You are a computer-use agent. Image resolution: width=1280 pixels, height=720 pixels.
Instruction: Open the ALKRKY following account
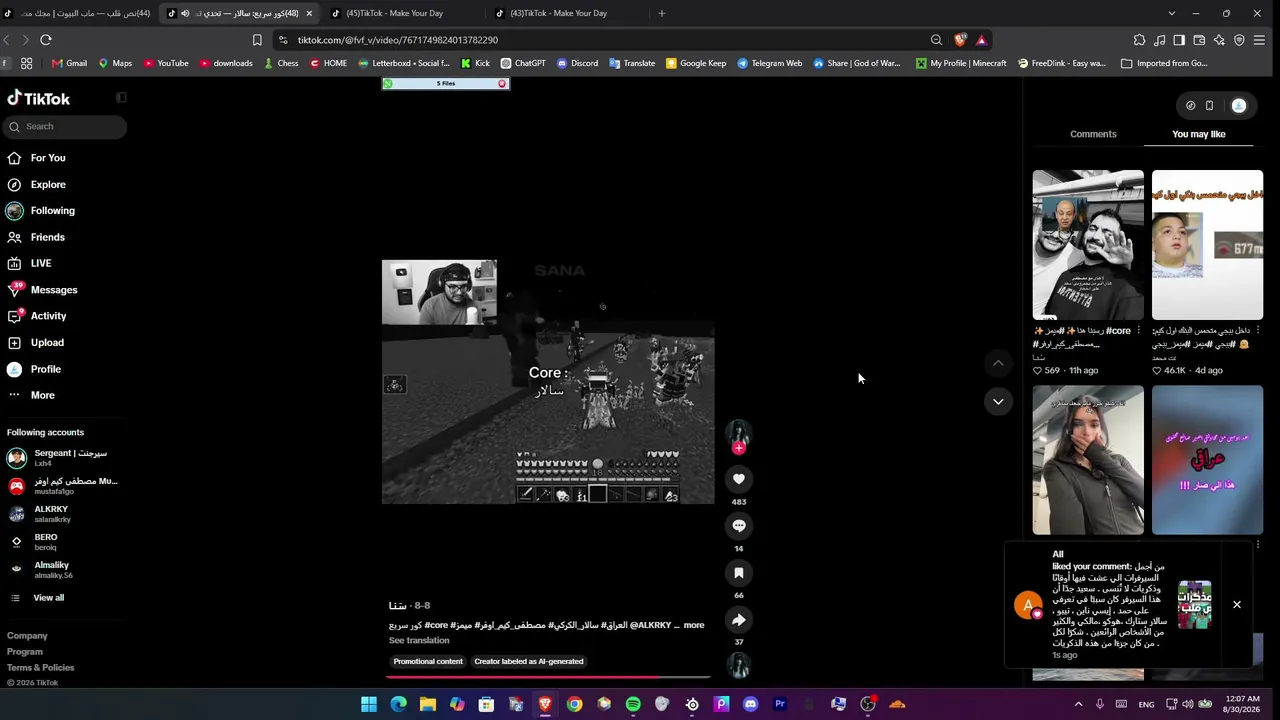63,514
